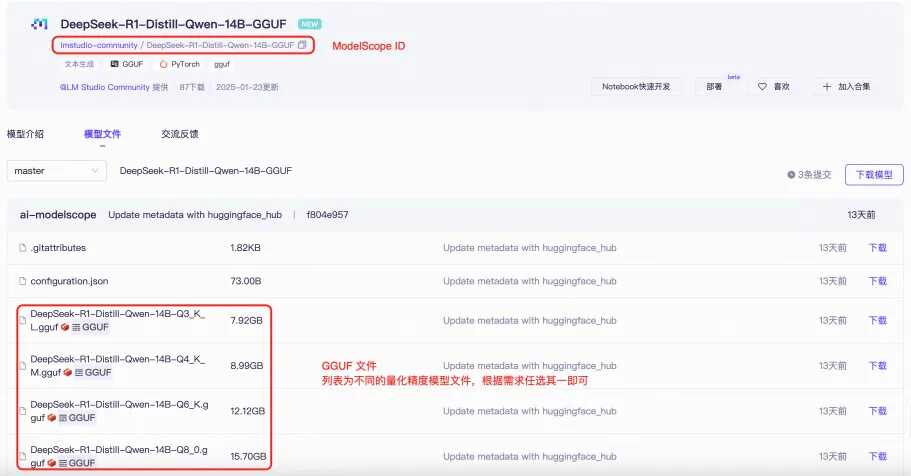
Task: Click red LFS cube icon on Q3_K_L file
Action: (x=65, y=327)
